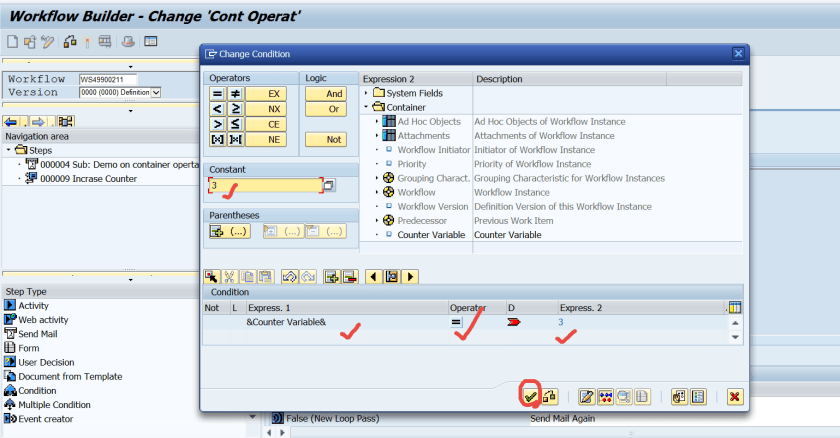The width and height of the screenshot is (840, 438).
Task: Click the NX operator button
Action: pos(266,109)
